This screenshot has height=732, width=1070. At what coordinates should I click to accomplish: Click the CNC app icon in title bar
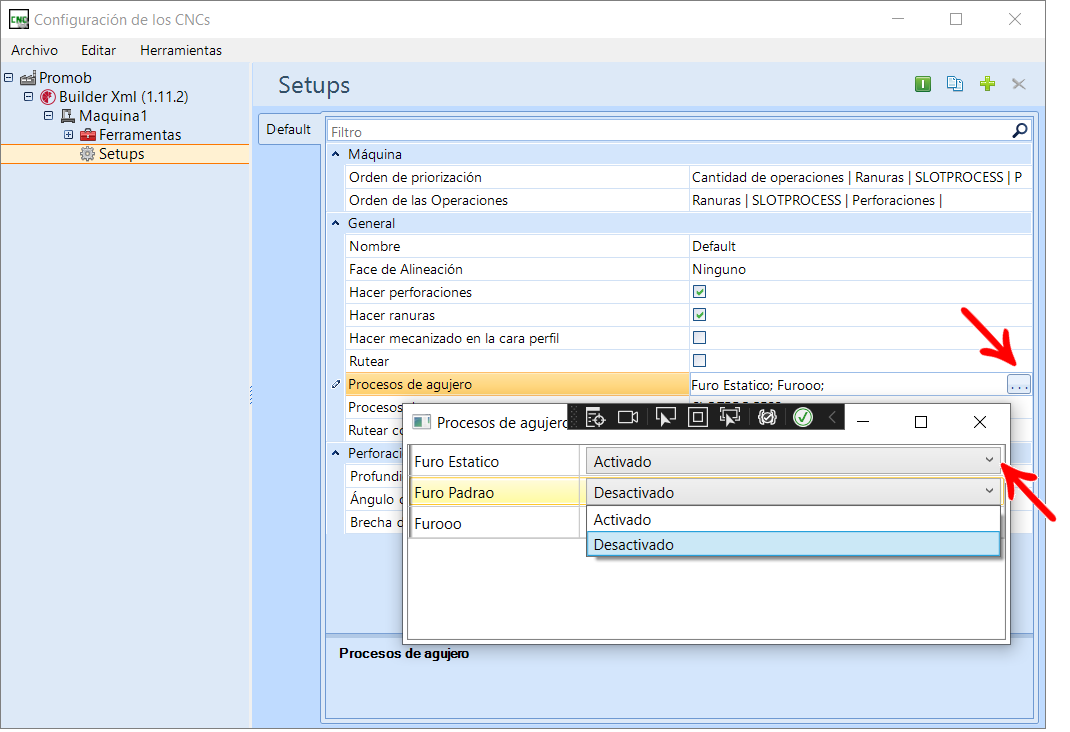pos(18,20)
